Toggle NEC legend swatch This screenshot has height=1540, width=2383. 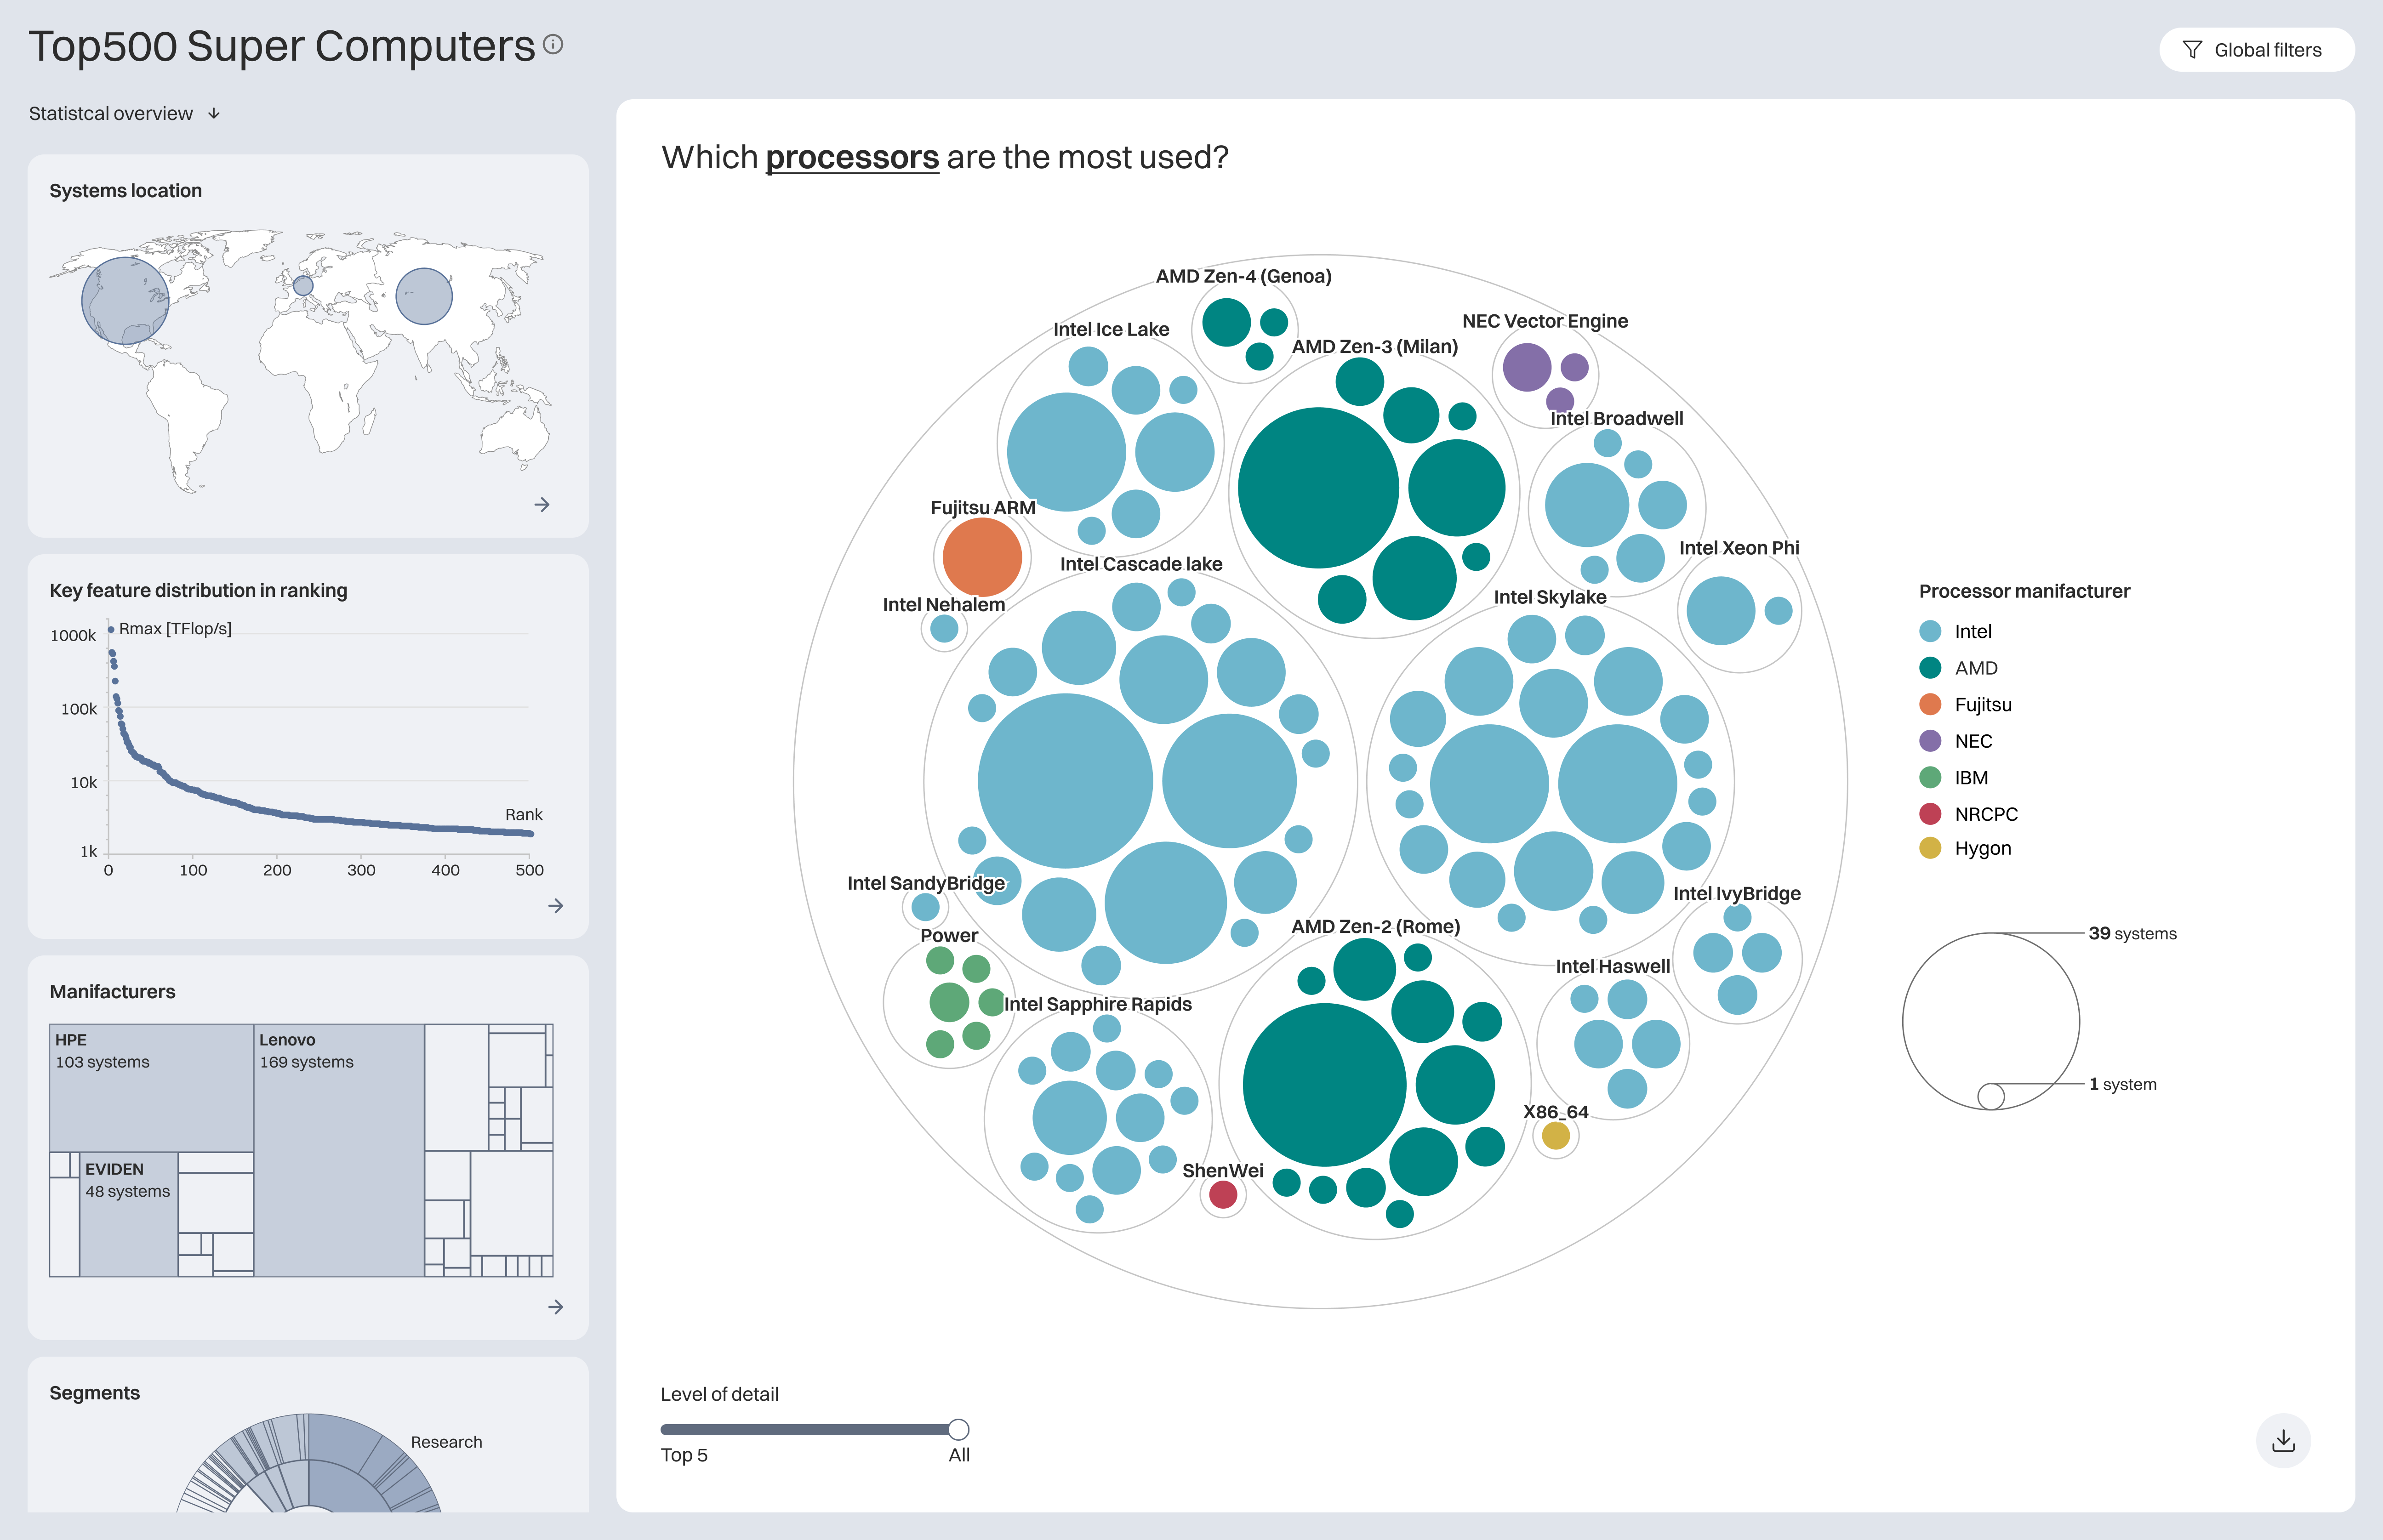tap(1930, 741)
